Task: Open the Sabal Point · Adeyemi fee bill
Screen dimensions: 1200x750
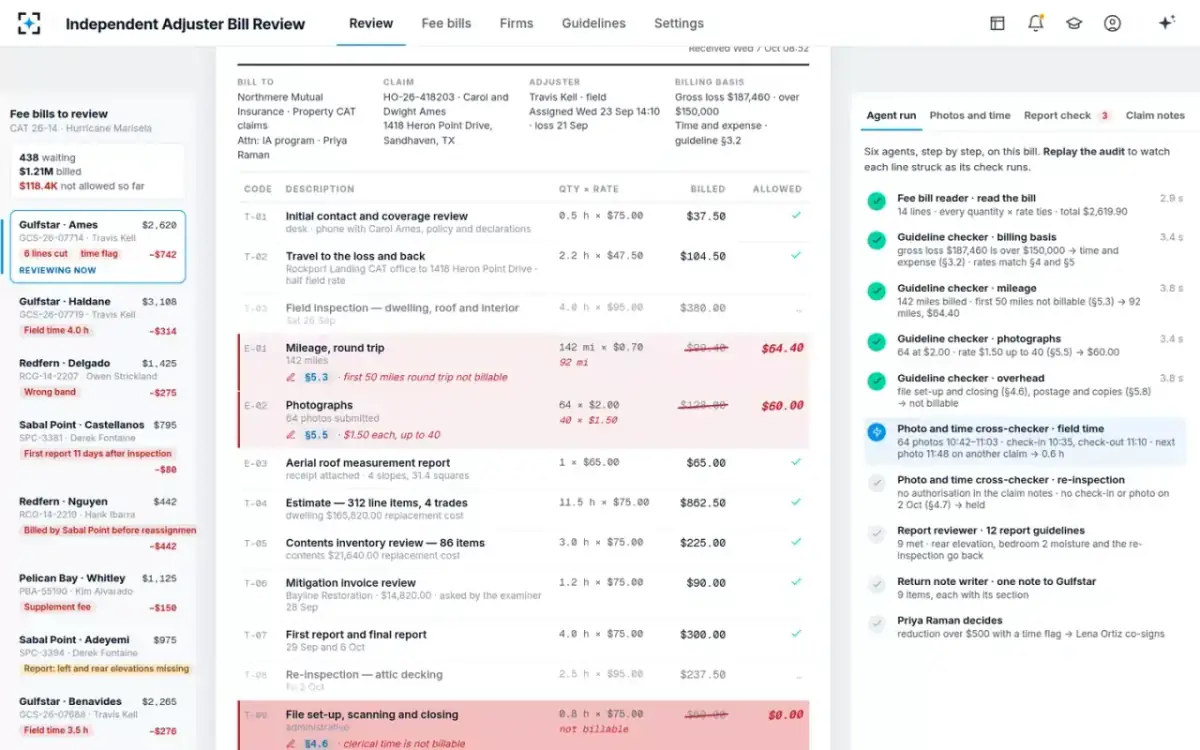Action: coord(98,656)
